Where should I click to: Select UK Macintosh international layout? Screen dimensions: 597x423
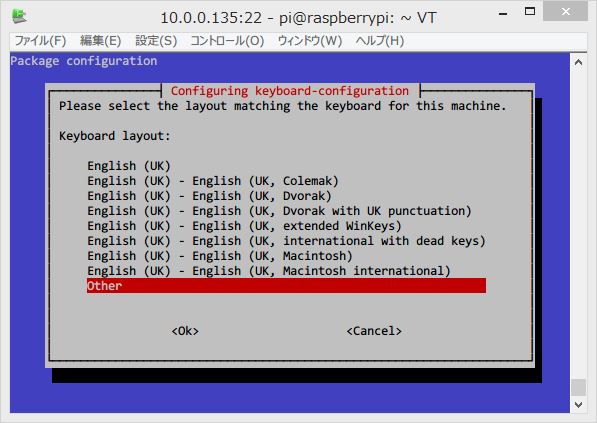click(269, 271)
